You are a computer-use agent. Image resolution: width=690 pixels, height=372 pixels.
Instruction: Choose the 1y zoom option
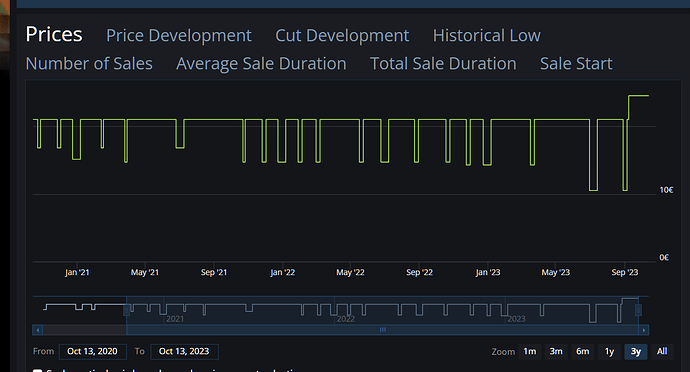(609, 351)
